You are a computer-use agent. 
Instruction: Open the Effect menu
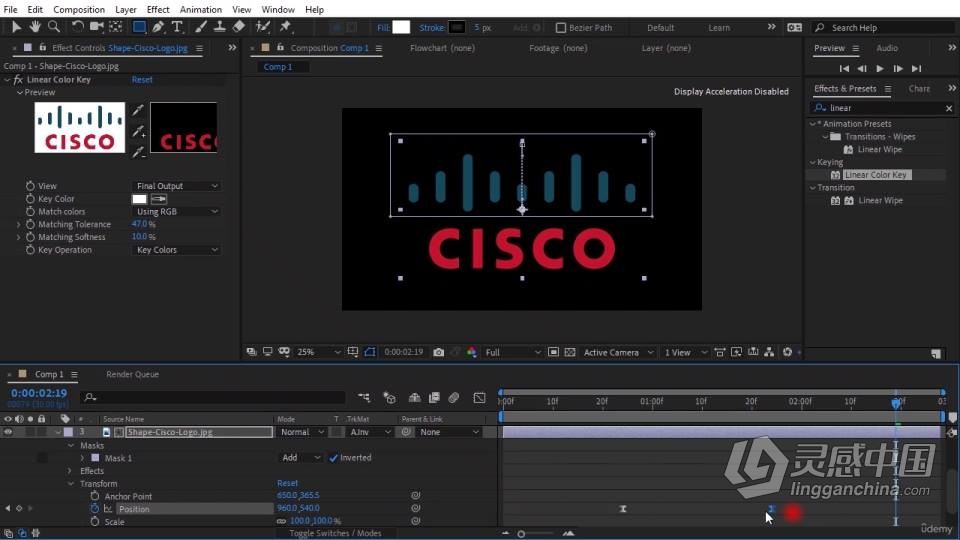coord(158,9)
